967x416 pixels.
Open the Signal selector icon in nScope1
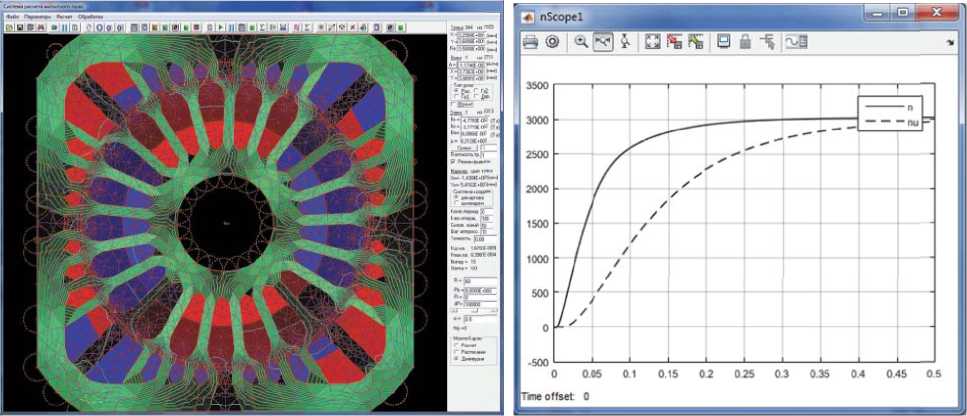coord(766,42)
